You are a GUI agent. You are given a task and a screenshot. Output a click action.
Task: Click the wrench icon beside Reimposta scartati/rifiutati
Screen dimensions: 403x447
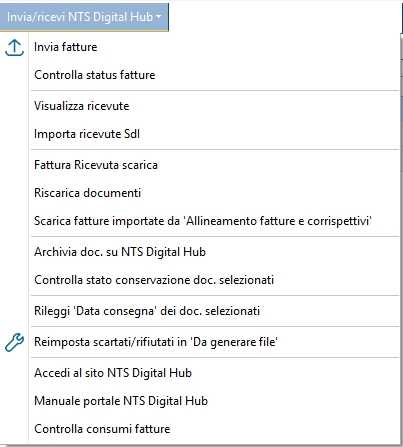[x=14, y=342]
